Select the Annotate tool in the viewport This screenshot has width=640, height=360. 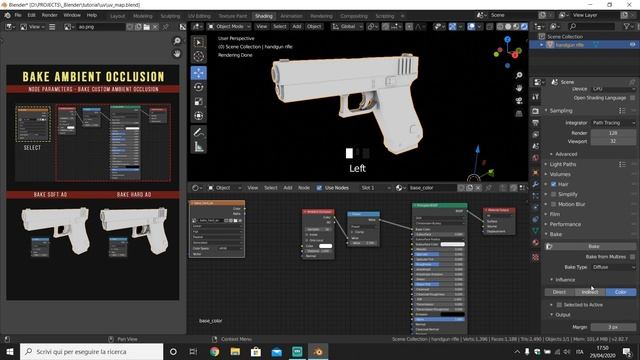pyautogui.click(x=199, y=132)
